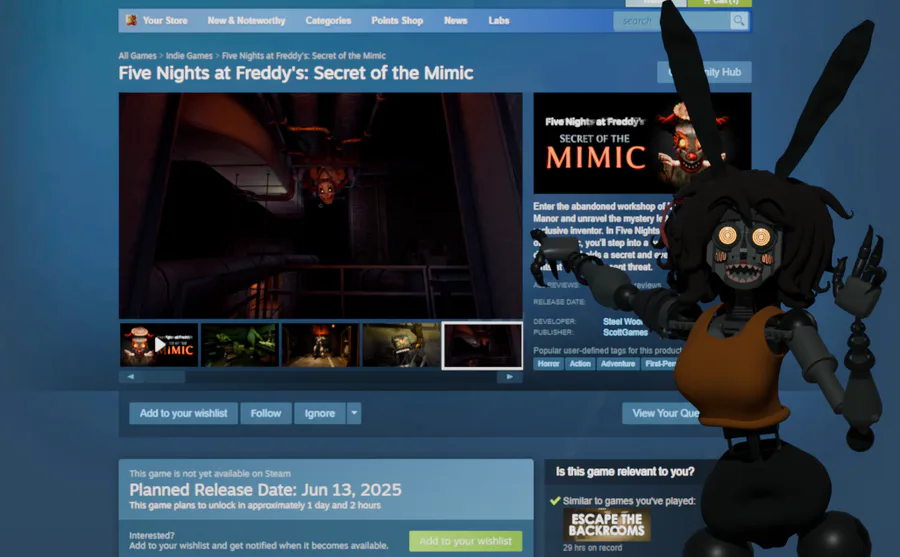Click the Planned Release Date text
The image size is (900, 557).
(x=265, y=490)
